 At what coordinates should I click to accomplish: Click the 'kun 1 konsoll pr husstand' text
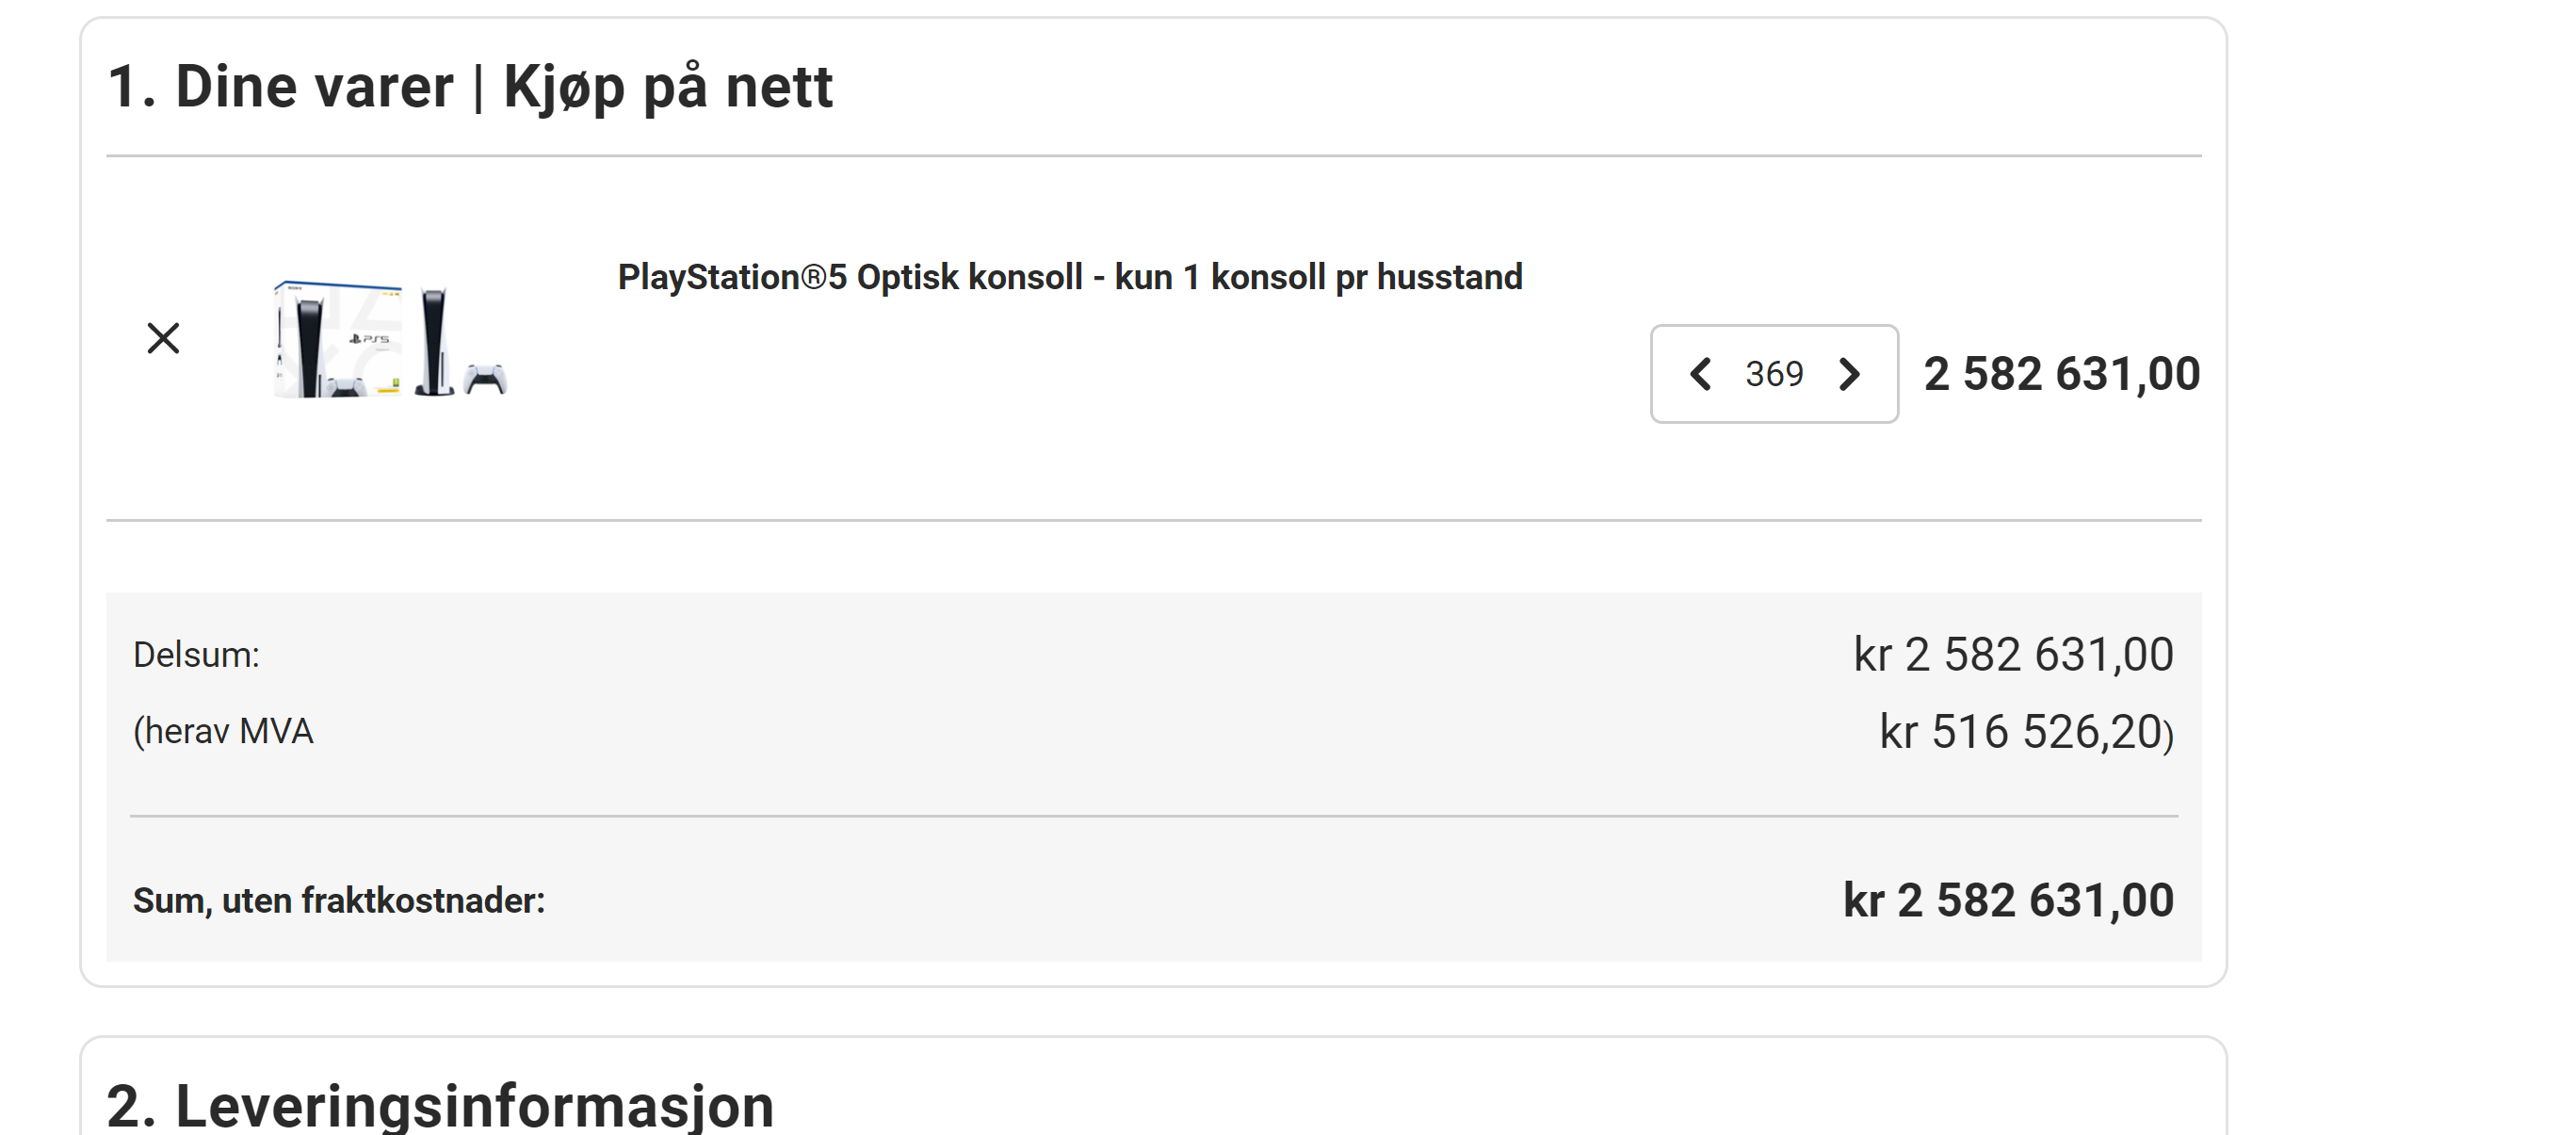(x=1318, y=277)
